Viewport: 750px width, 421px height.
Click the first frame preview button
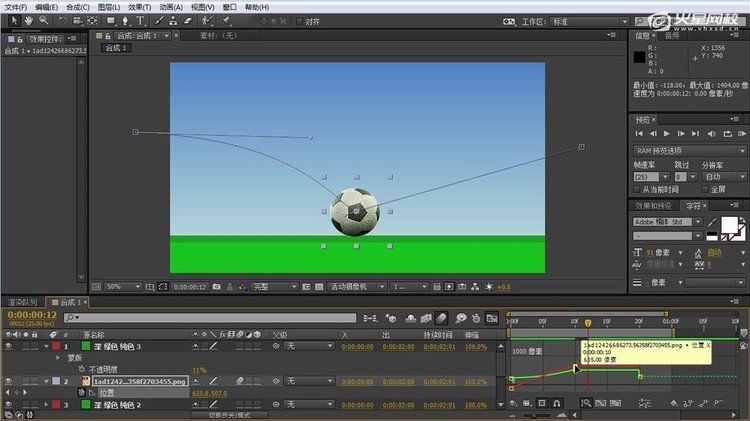pyautogui.click(x=639, y=133)
